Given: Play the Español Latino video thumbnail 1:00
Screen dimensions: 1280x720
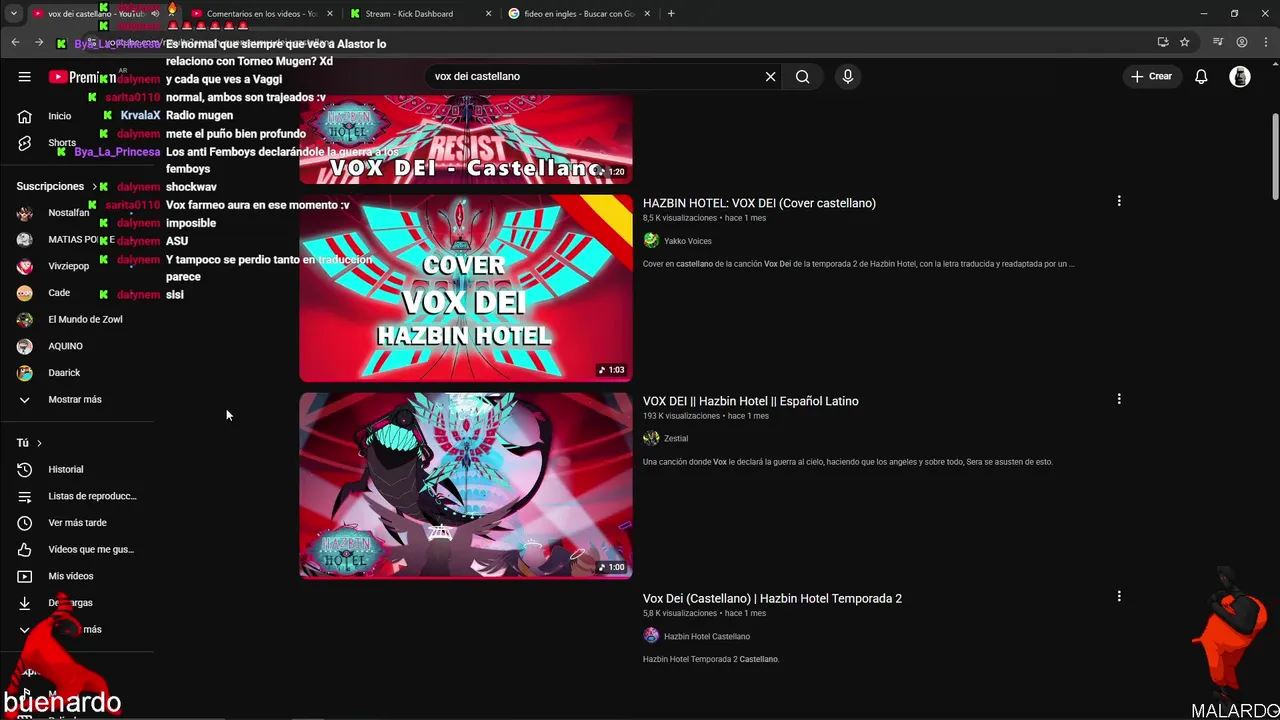Looking at the screenshot, I should pos(466,485).
